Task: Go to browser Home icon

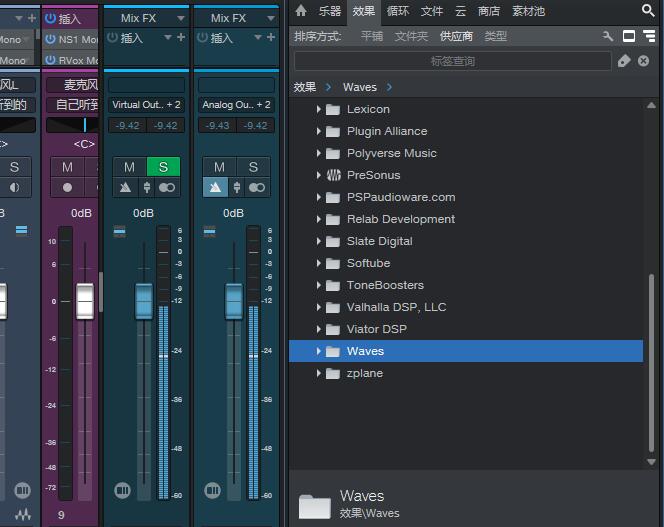Action: (x=301, y=11)
